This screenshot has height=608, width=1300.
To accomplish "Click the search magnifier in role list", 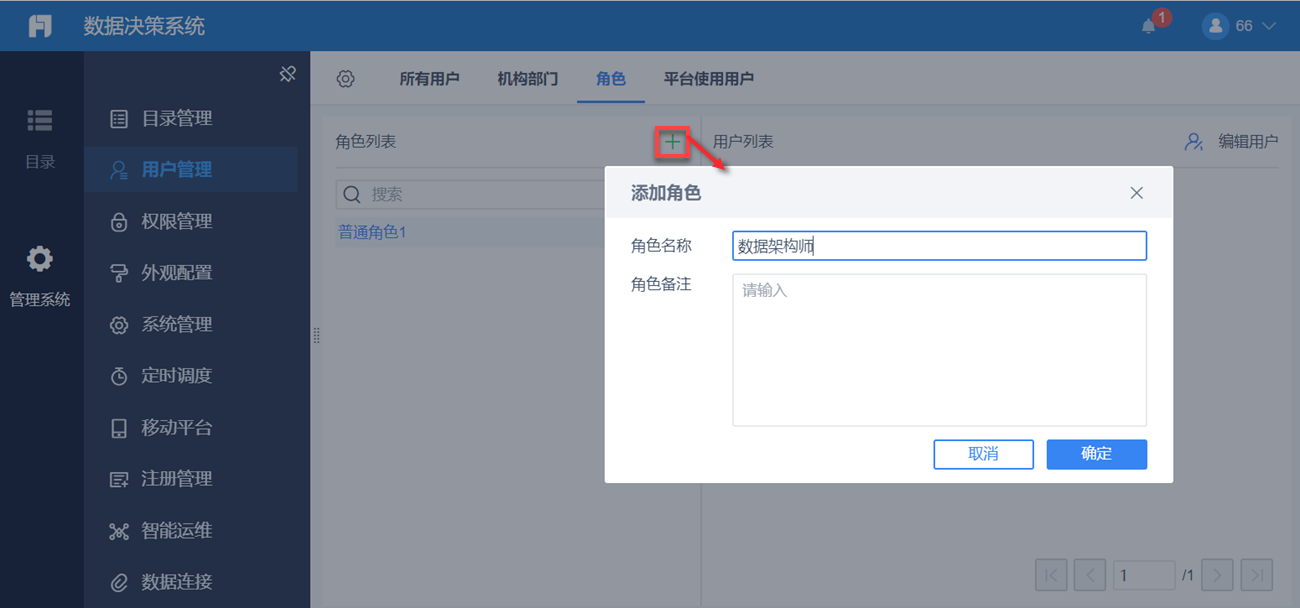I will [x=352, y=194].
